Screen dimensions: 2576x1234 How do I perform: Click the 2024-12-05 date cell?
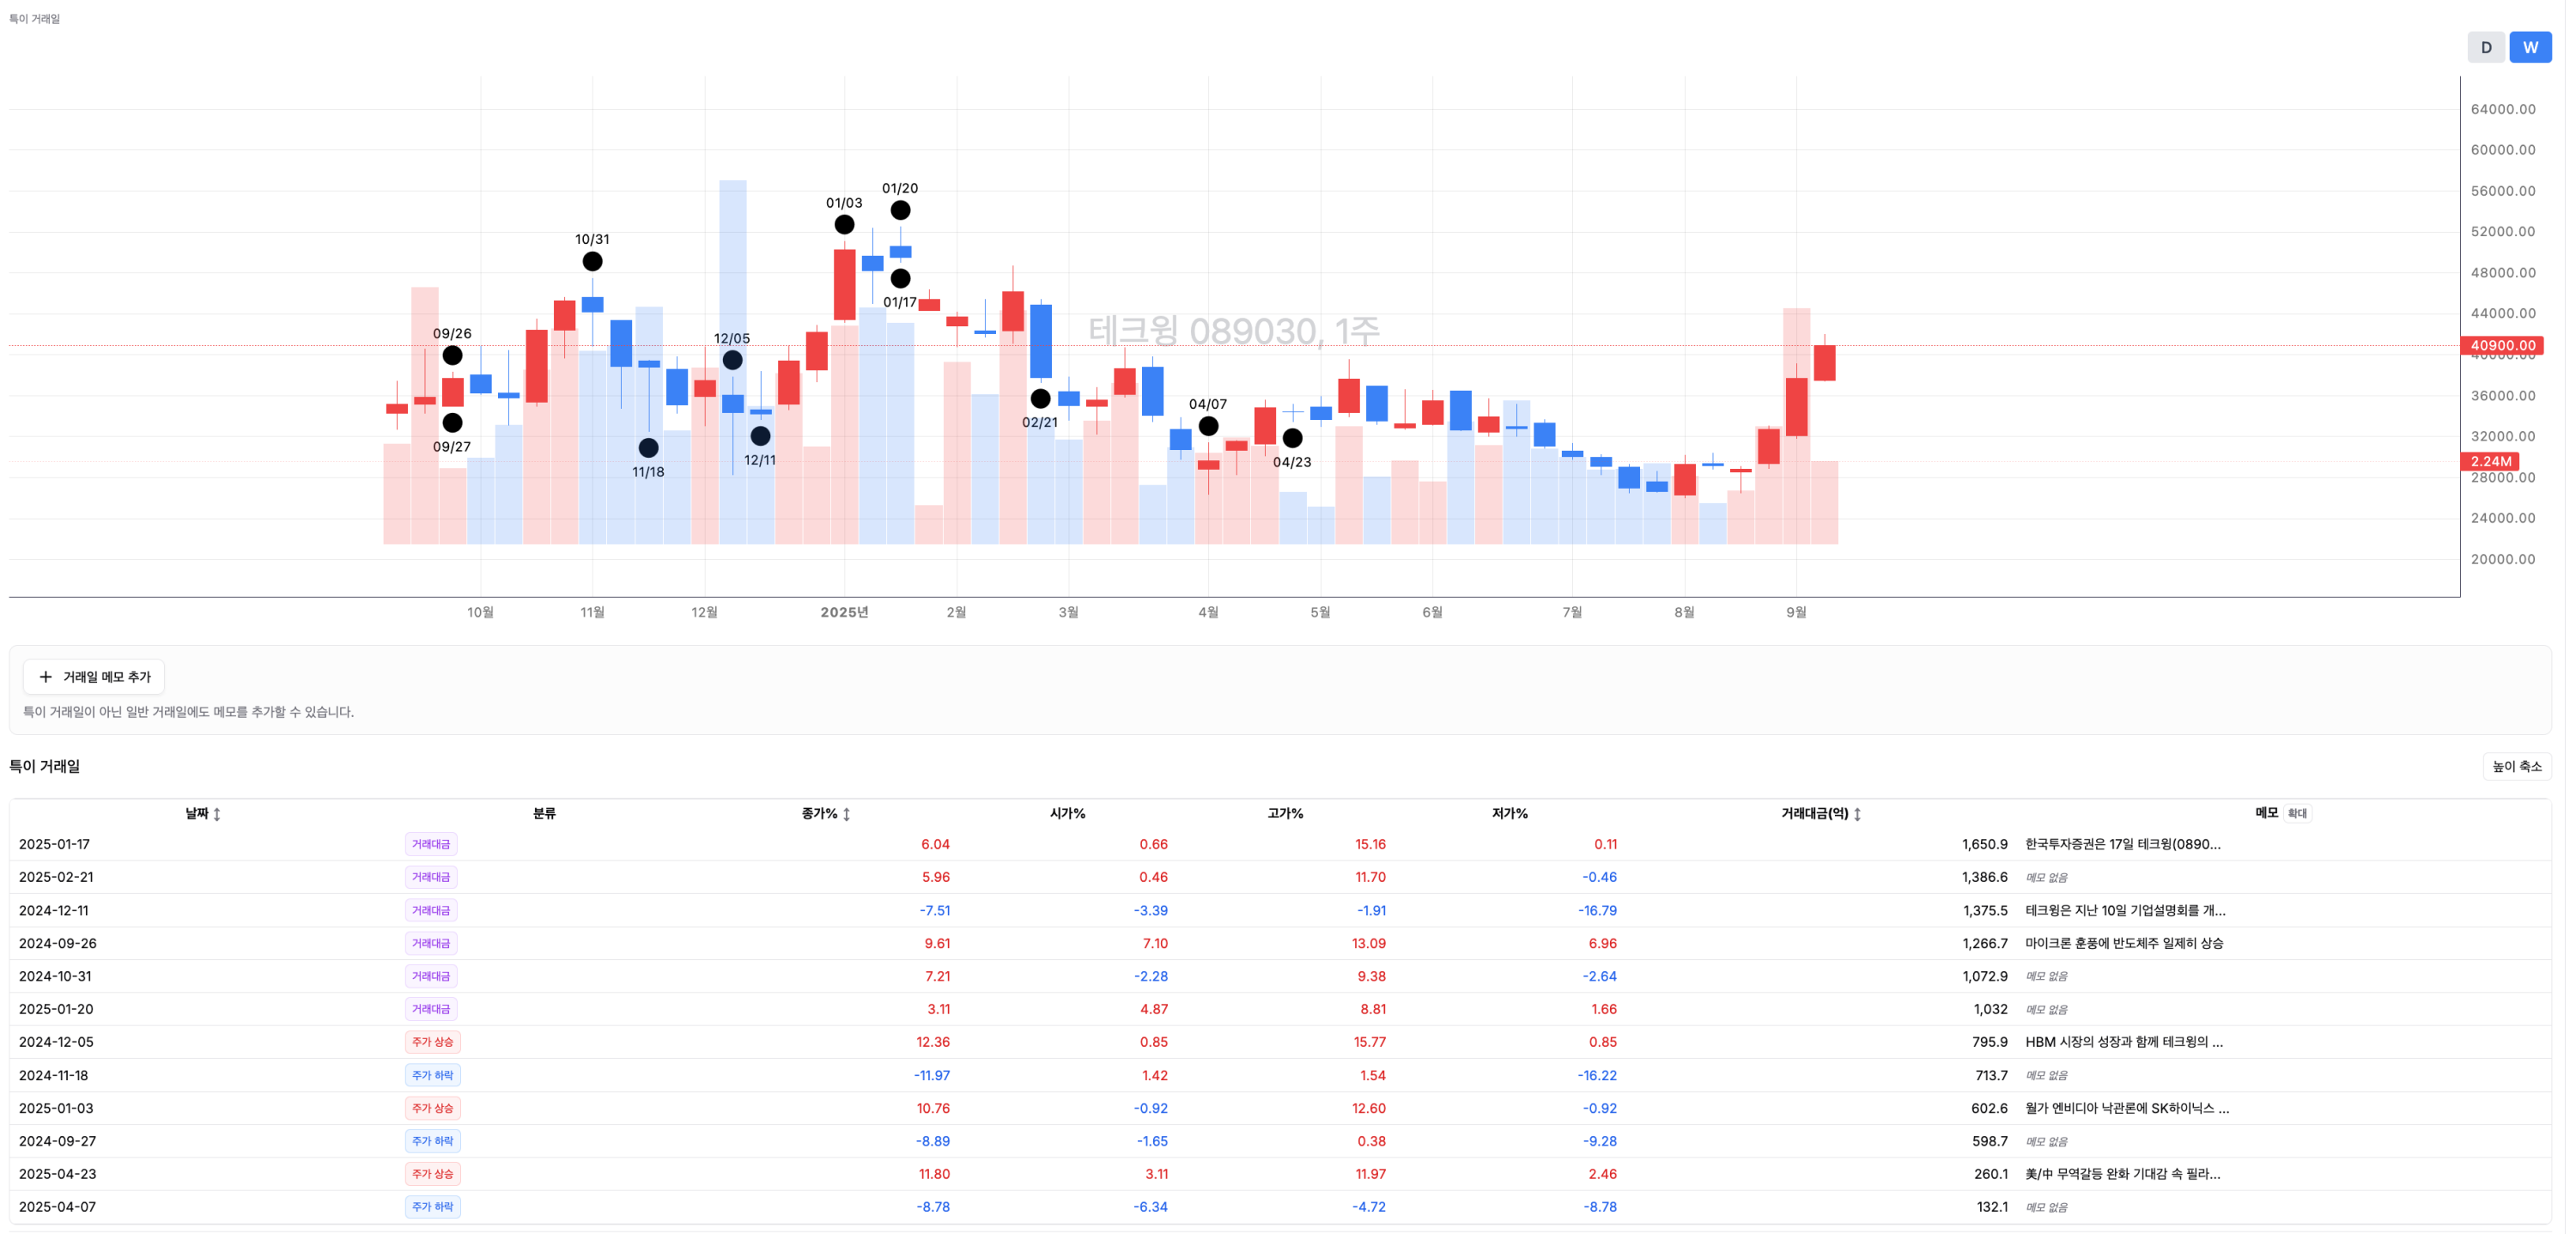56,1042
